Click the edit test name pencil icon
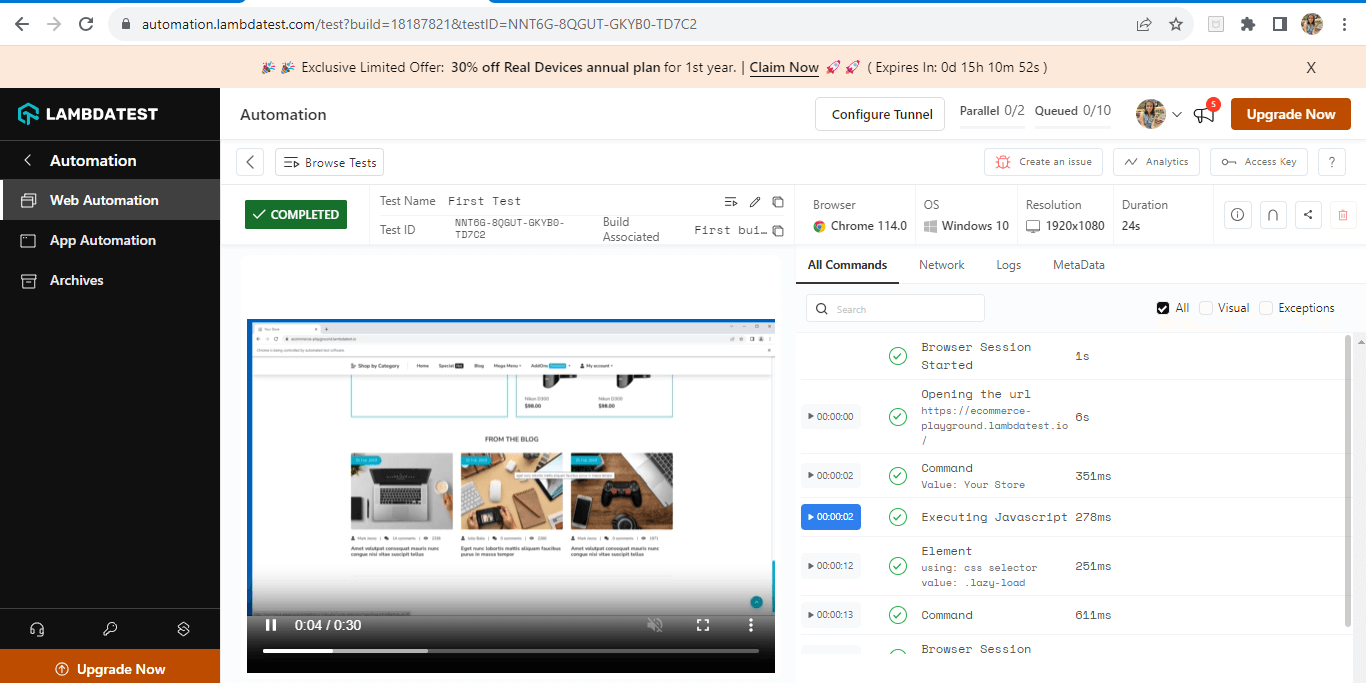The height and width of the screenshot is (683, 1366). pyautogui.click(x=755, y=202)
